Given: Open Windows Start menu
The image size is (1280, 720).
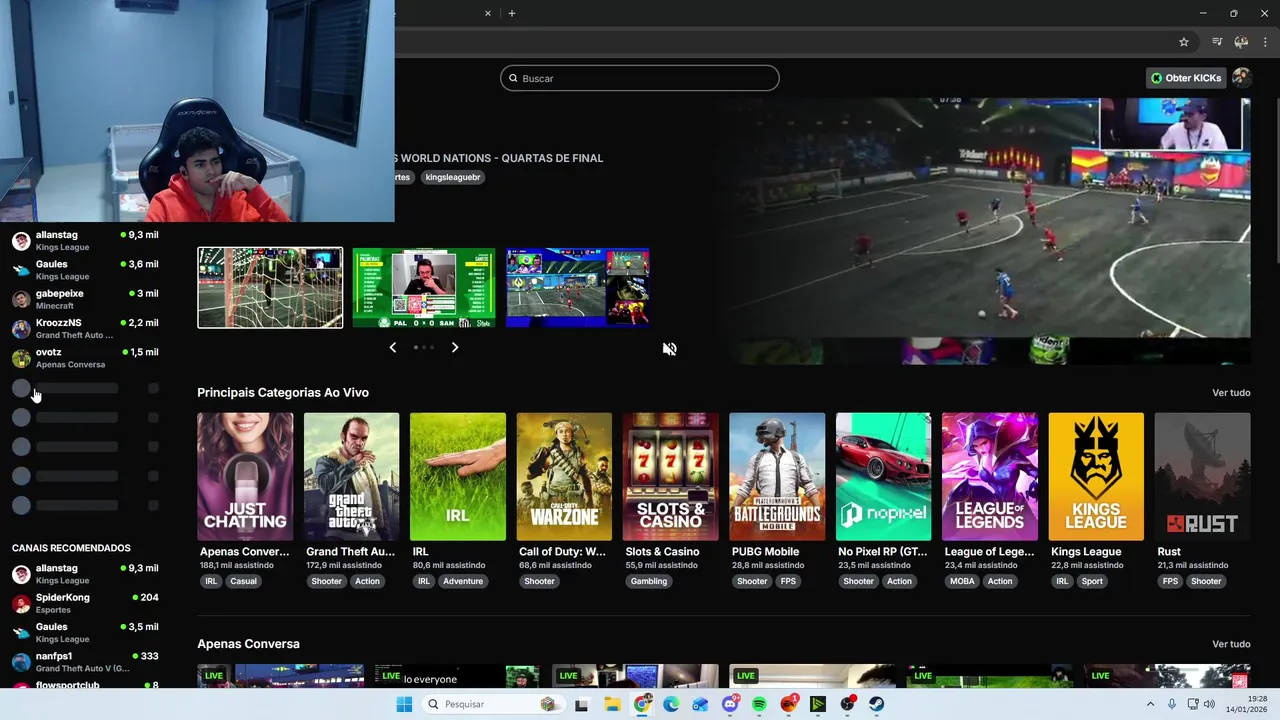Looking at the screenshot, I should coord(404,704).
